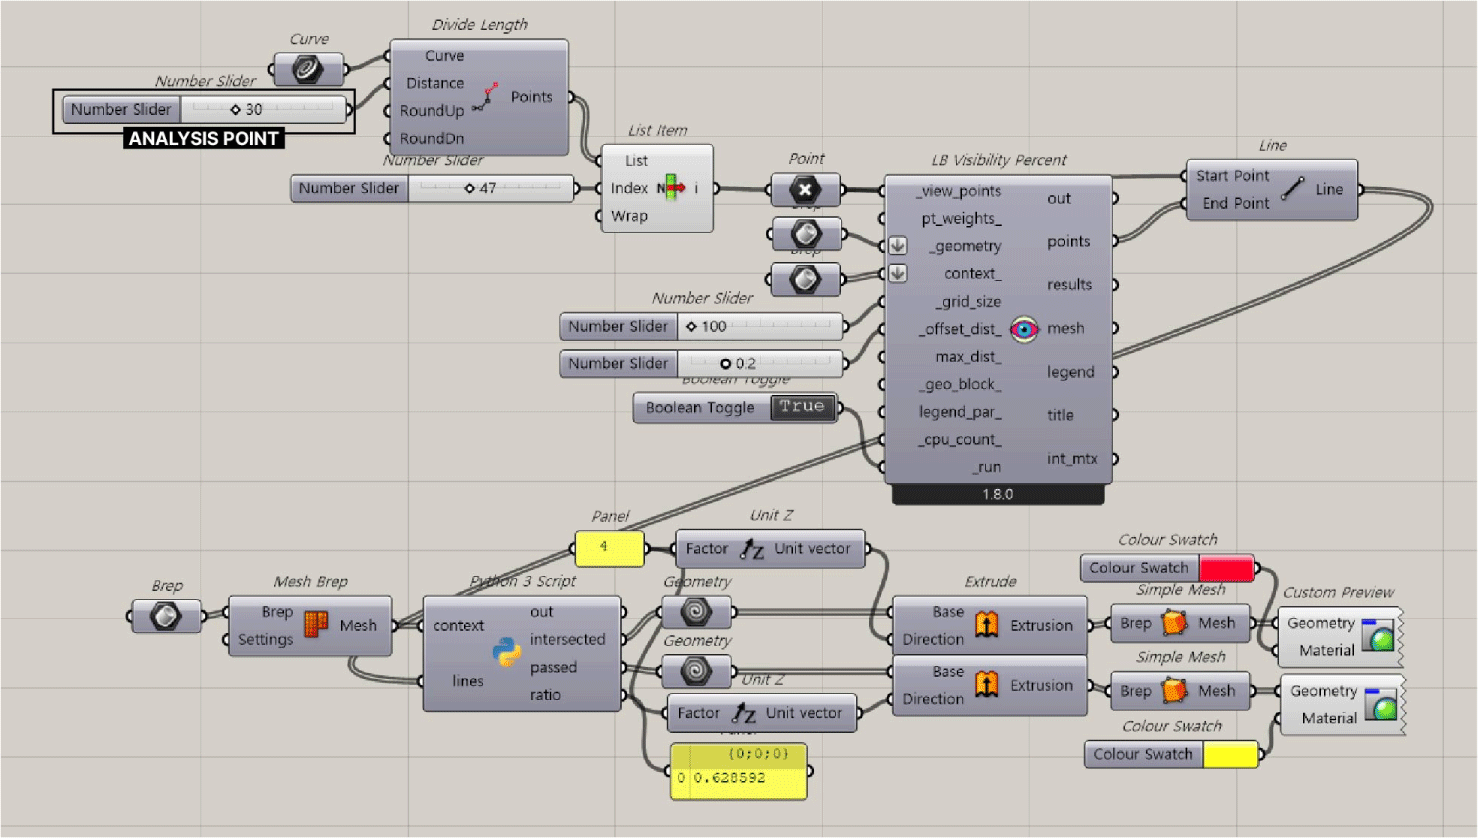1478x838 pixels.
Task: Select the Point parameter icon
Action: (805, 189)
